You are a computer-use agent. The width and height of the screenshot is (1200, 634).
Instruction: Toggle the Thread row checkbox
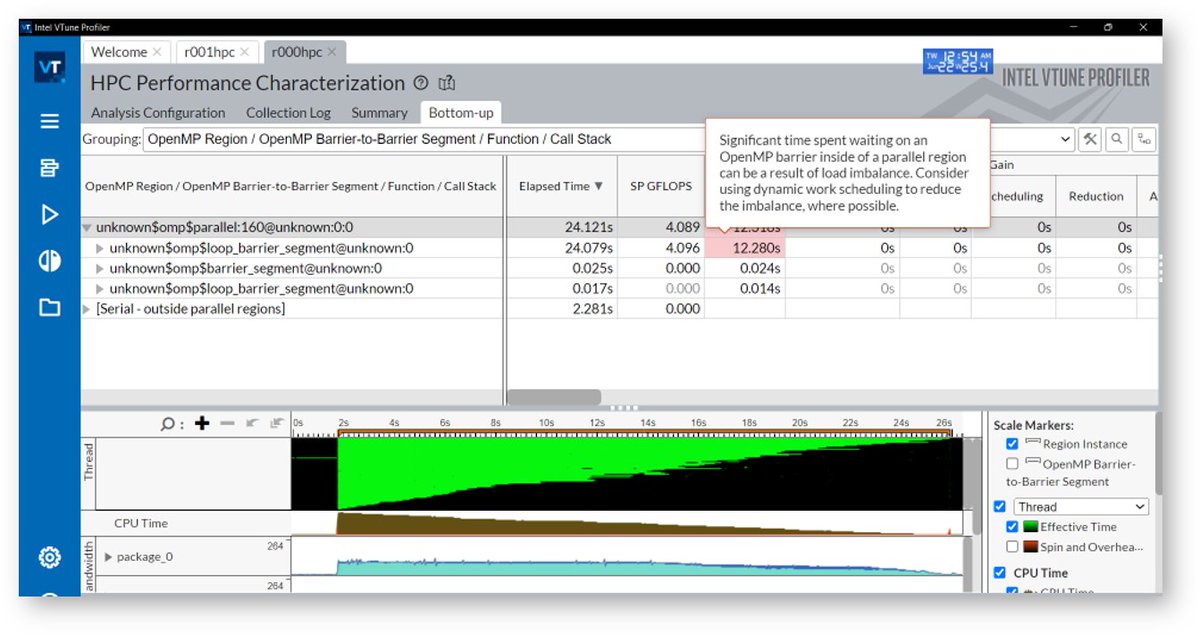tap(999, 506)
